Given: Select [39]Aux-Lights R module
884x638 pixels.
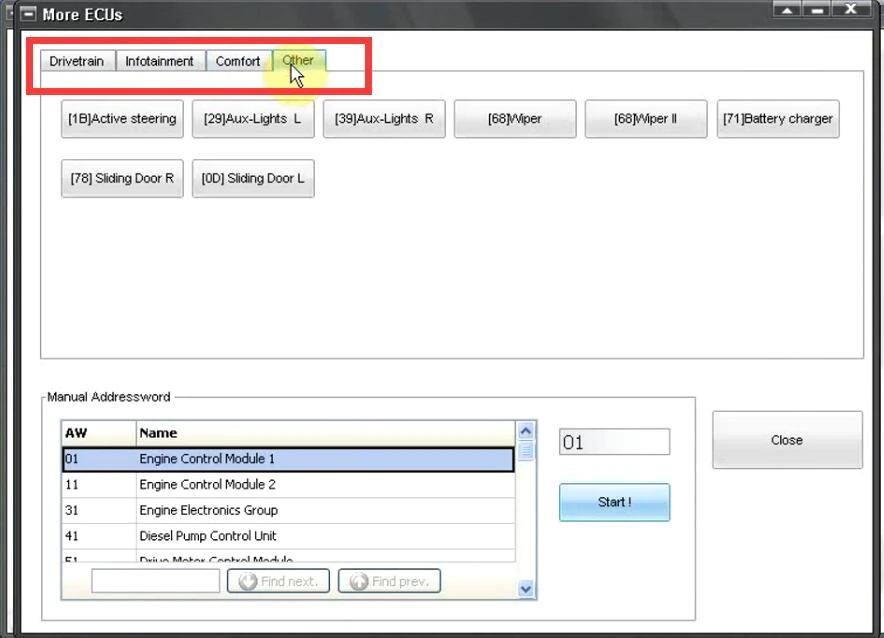Looking at the screenshot, I should click(384, 119).
